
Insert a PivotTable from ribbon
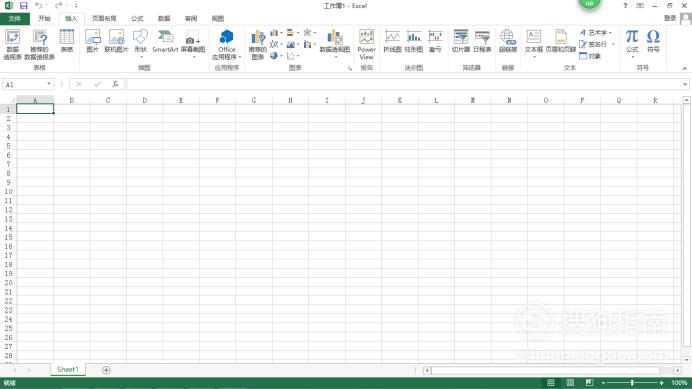(12, 44)
